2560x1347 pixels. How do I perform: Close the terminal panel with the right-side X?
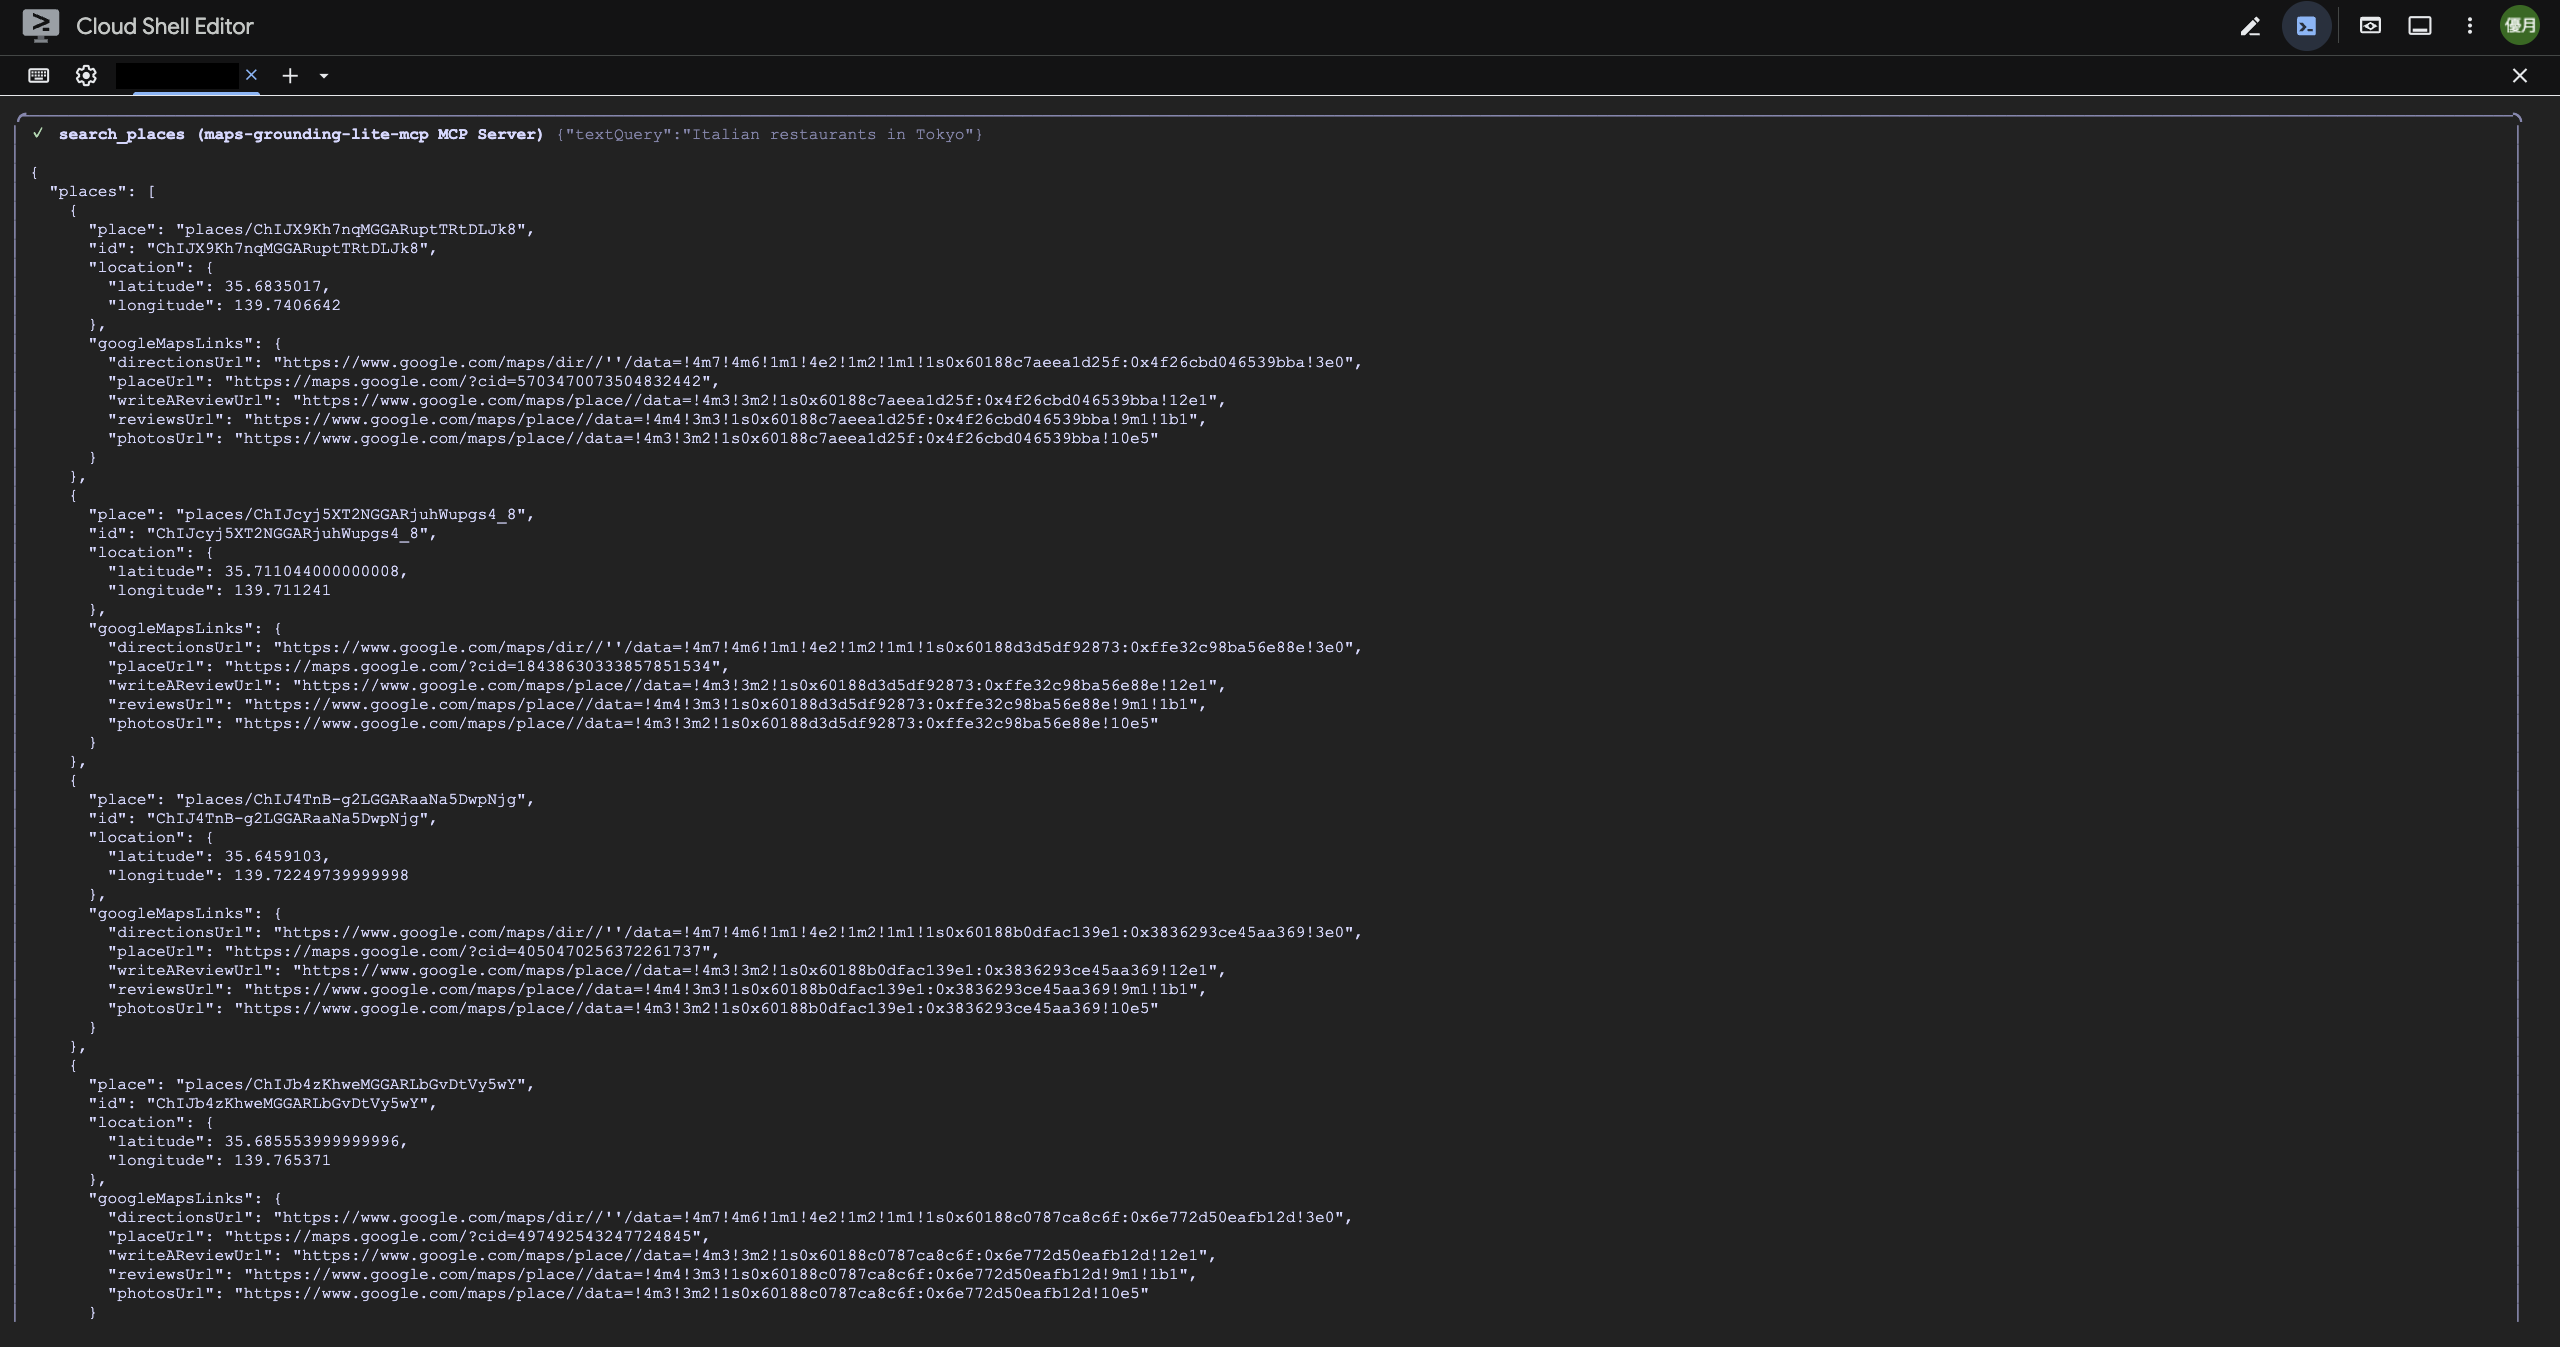(2520, 76)
